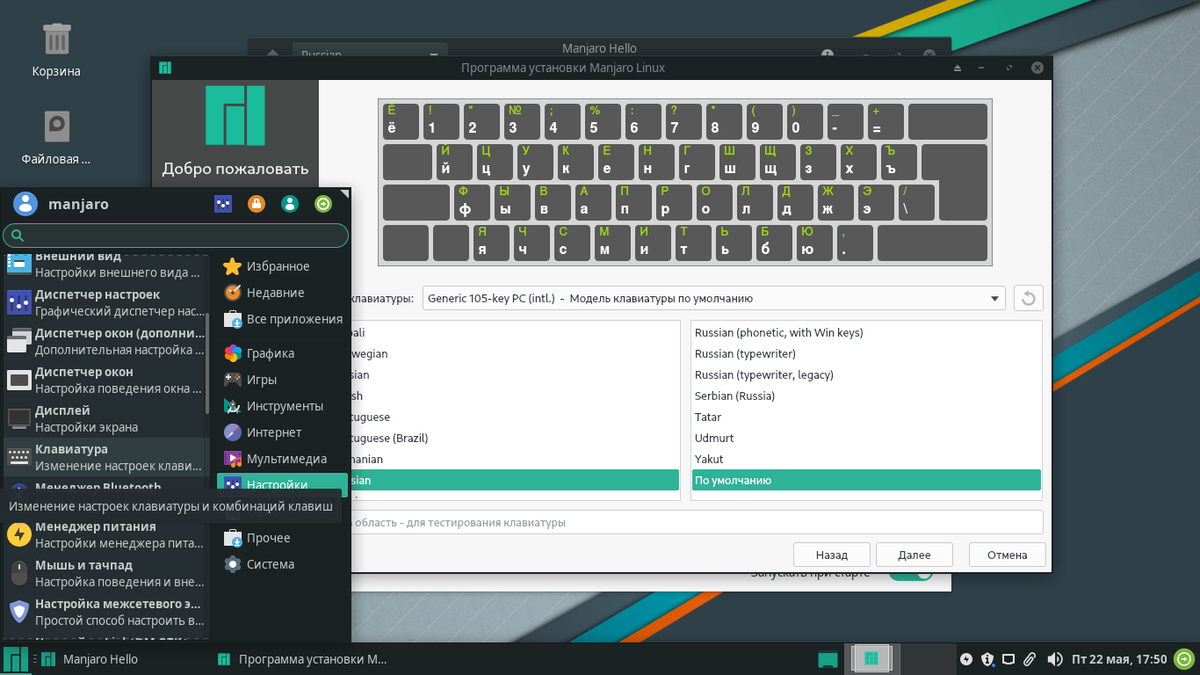
Task: Click the Отмена button
Action: coord(1007,555)
